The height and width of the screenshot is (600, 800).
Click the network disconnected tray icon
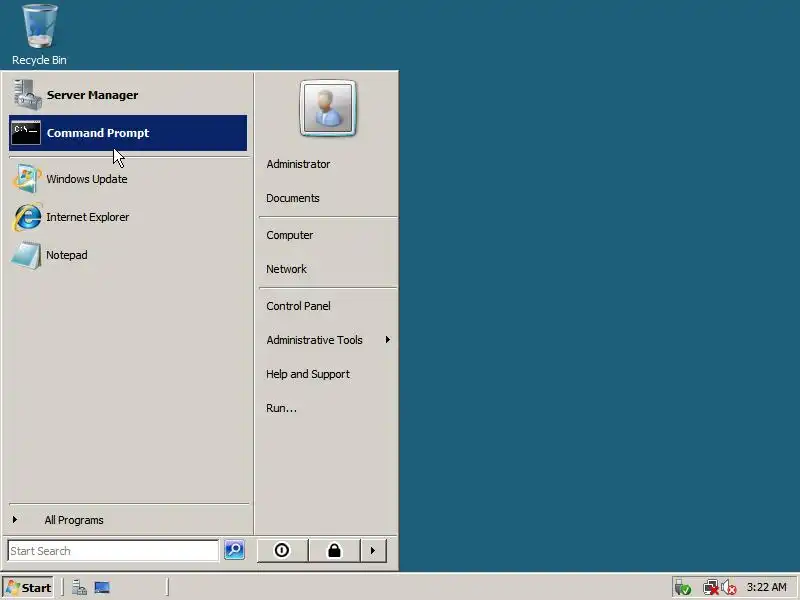(x=711, y=588)
